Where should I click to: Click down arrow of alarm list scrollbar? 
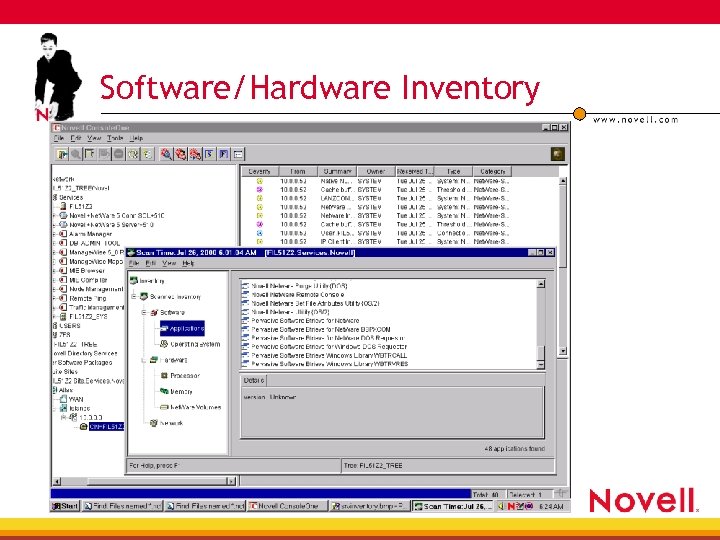click(x=563, y=351)
